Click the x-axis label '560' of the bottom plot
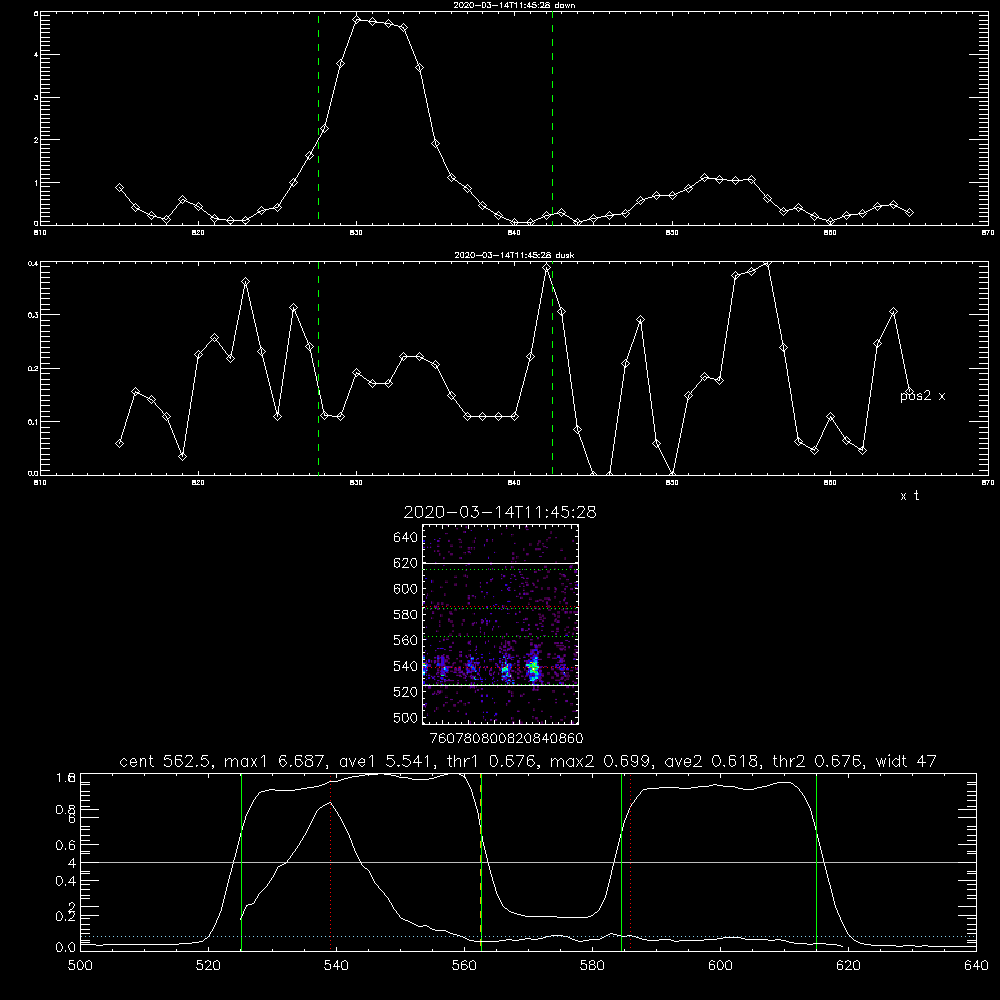Image resolution: width=1000 pixels, height=1000 pixels. (464, 966)
